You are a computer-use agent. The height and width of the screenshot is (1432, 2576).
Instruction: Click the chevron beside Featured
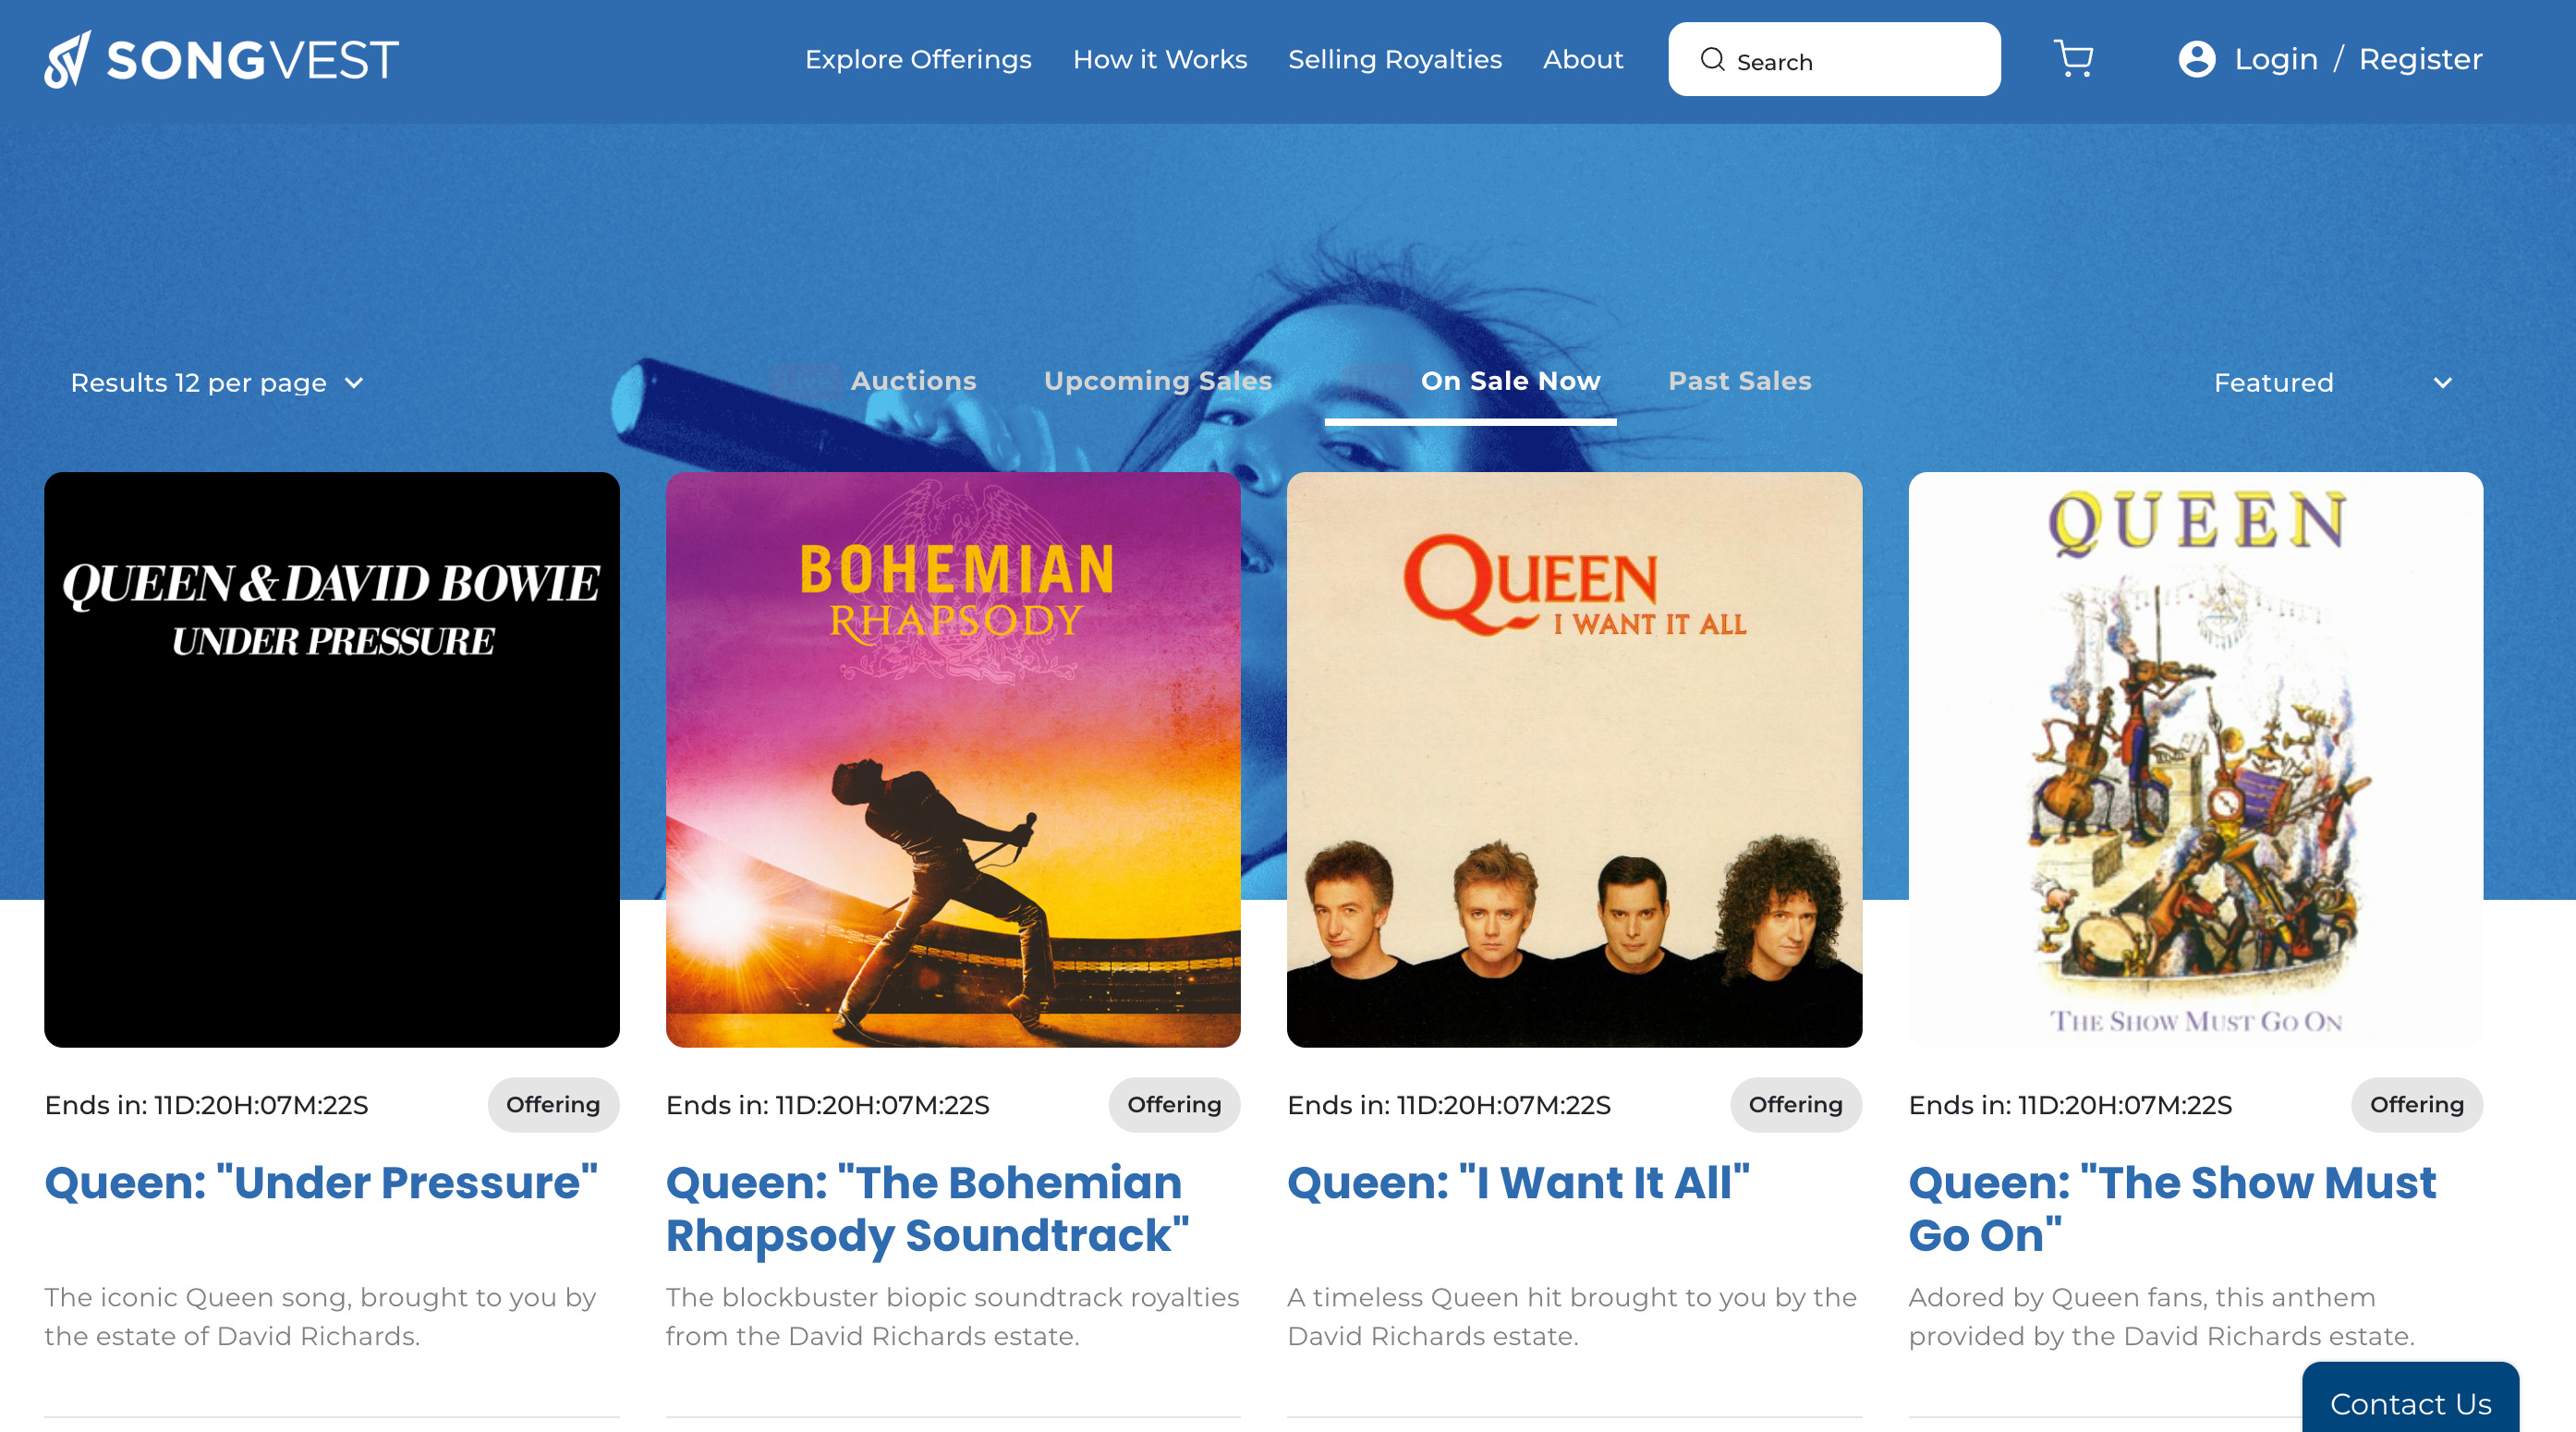click(x=2442, y=383)
